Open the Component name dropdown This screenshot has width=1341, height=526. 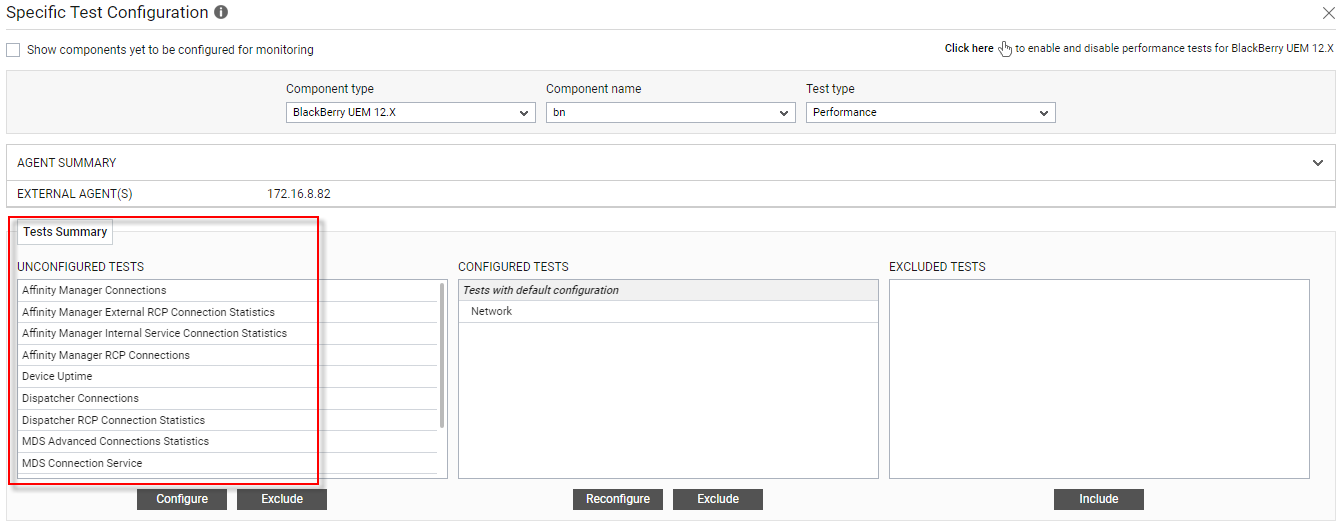(671, 113)
